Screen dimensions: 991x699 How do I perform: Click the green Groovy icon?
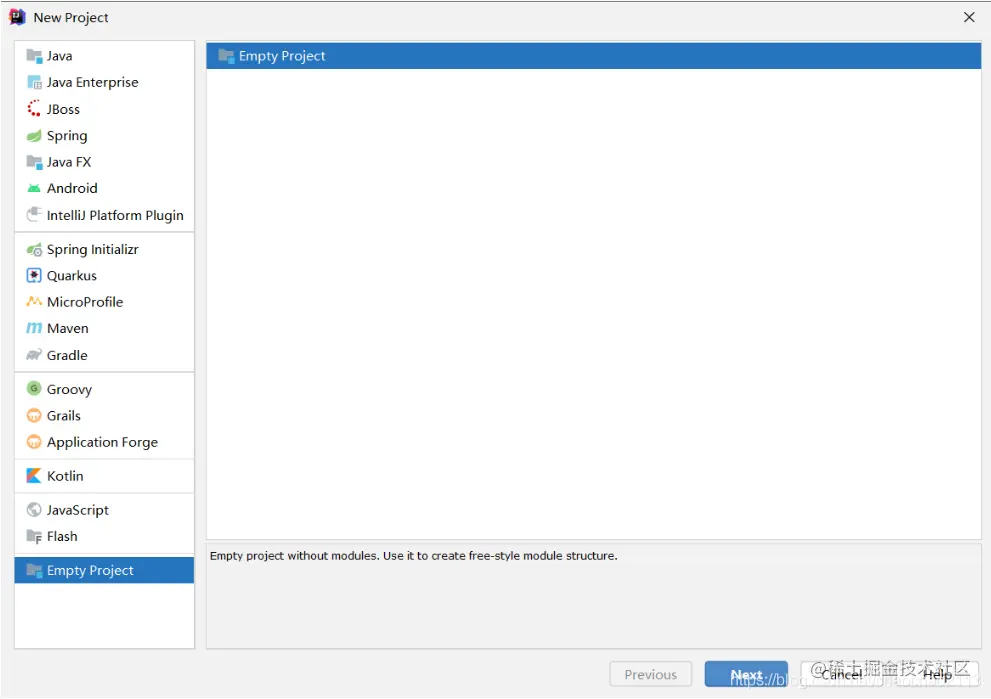34,389
